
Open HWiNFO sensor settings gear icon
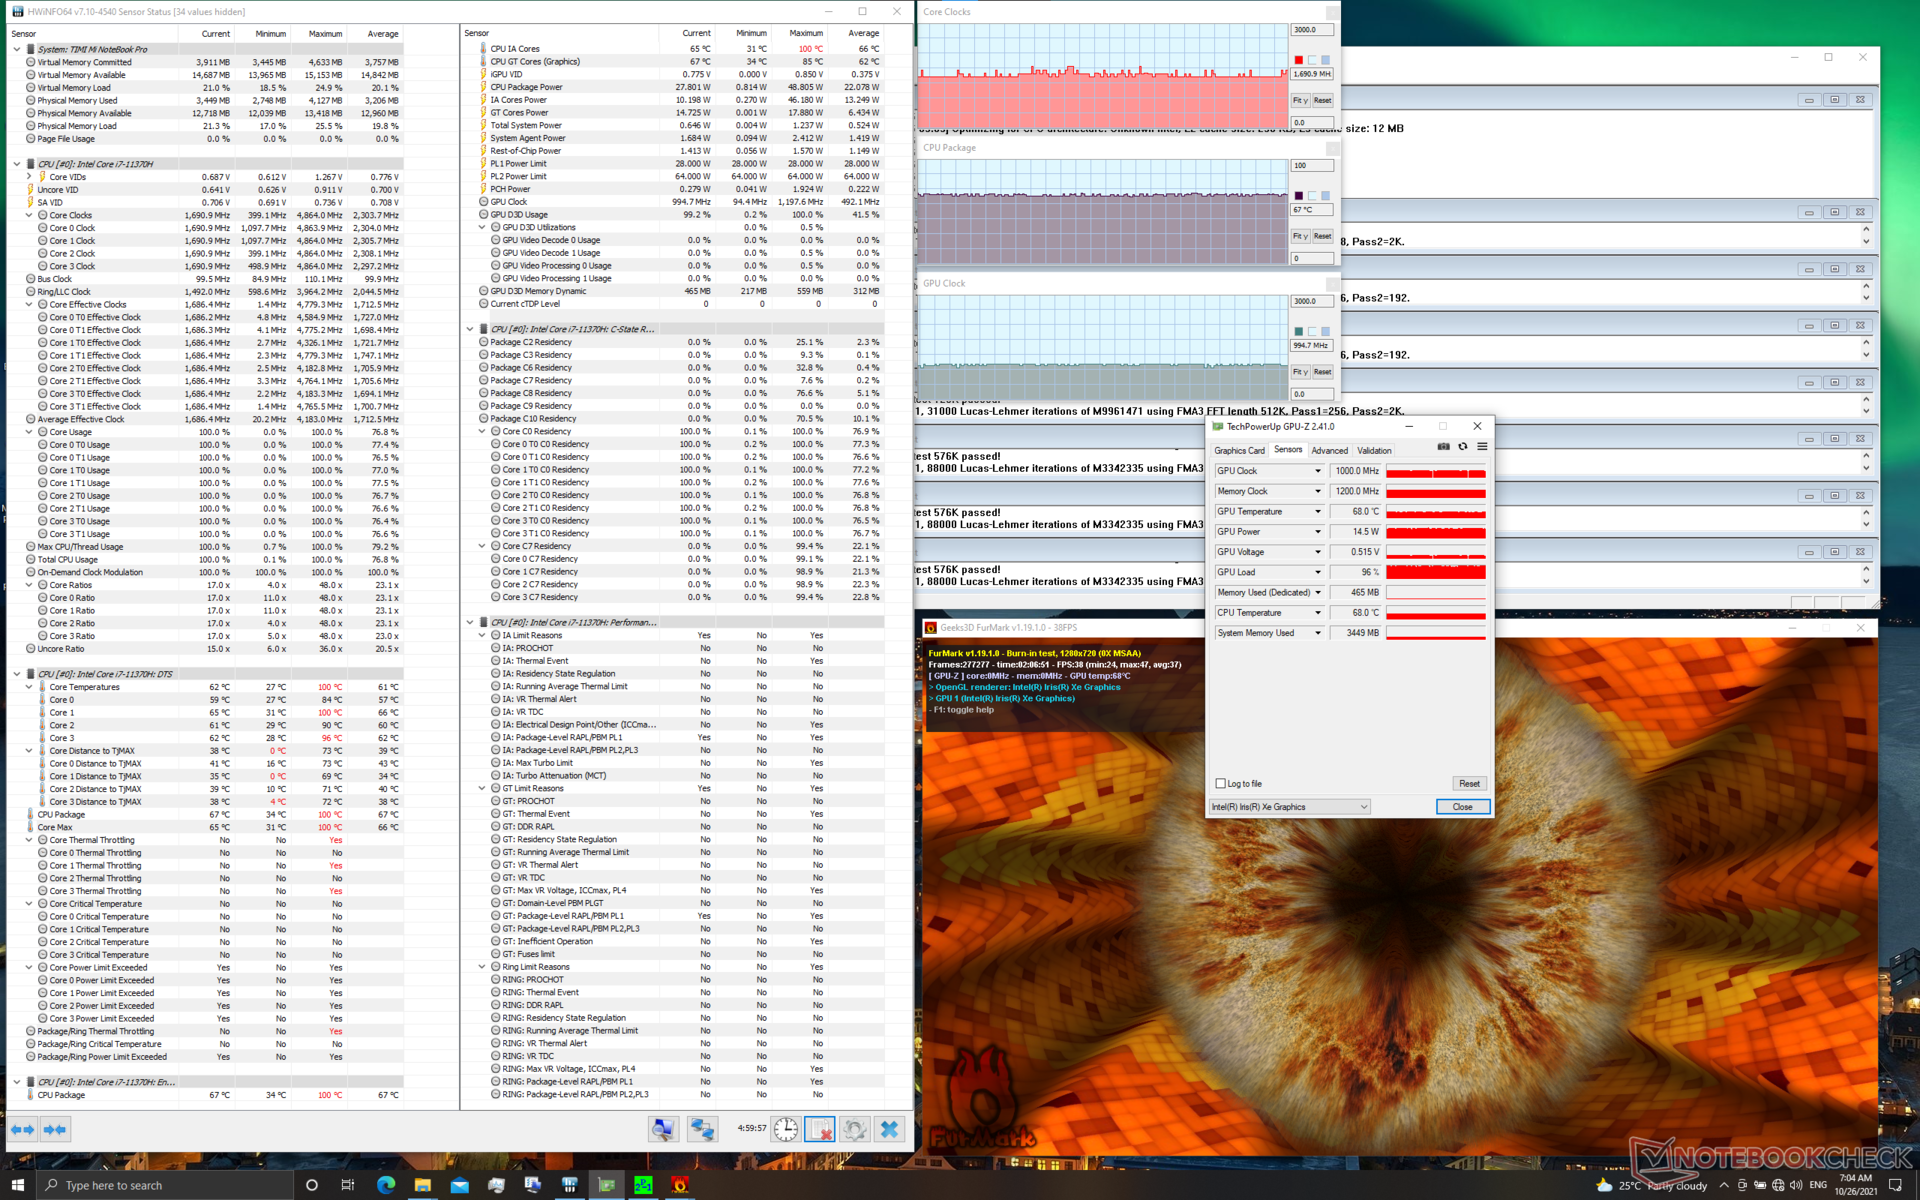[854, 1129]
